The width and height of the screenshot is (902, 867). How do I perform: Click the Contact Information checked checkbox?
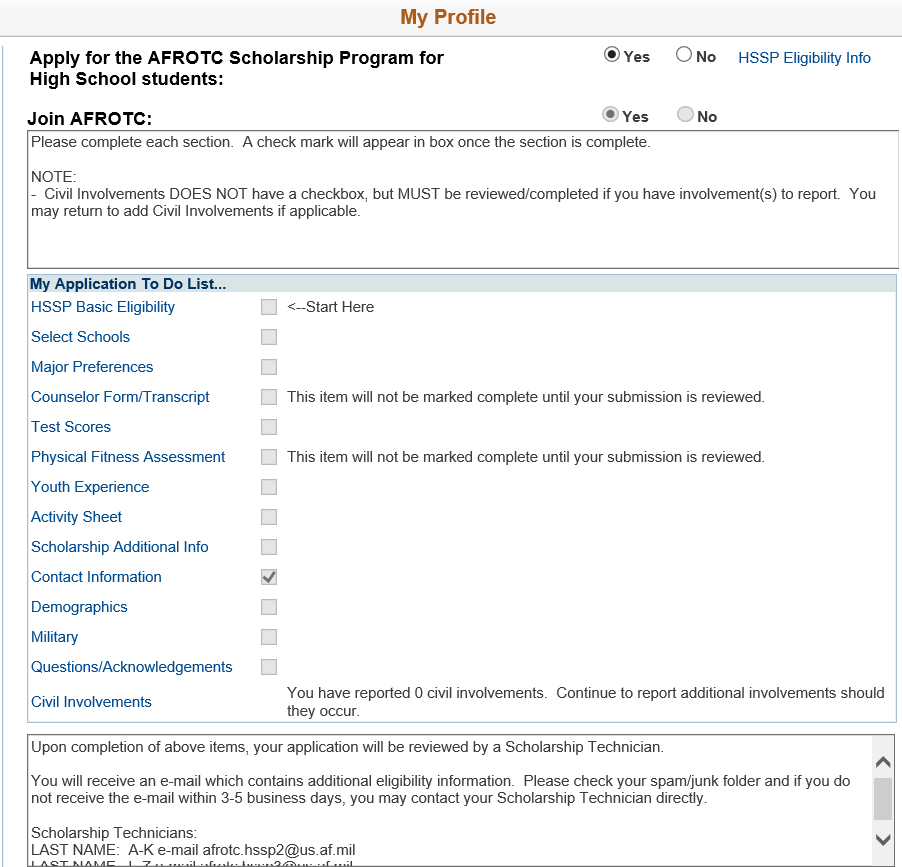pyautogui.click(x=269, y=577)
